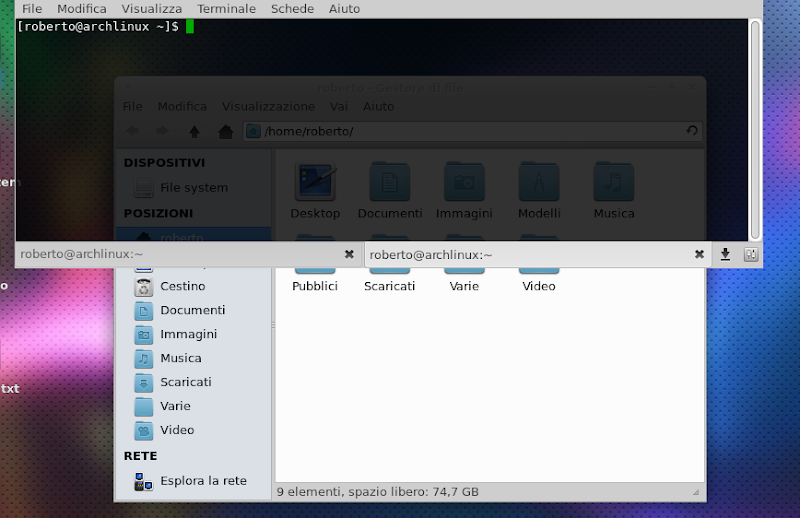Close the first terminal tab
Screen dimensions: 800x518
349,254
